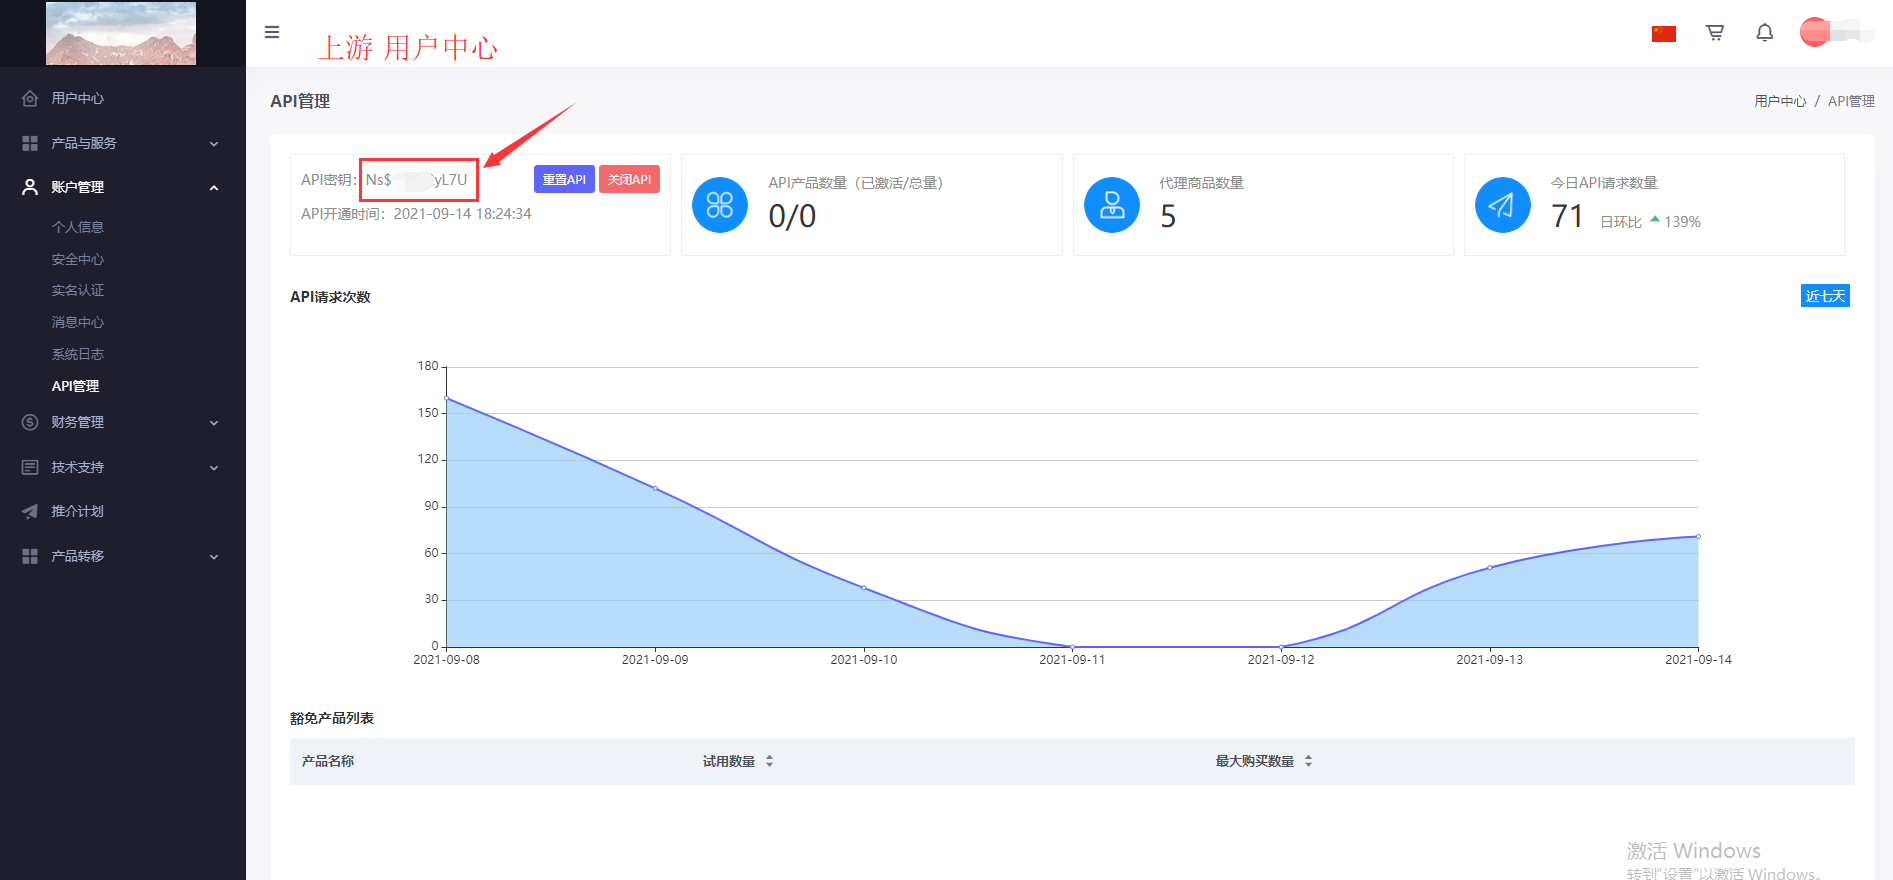Click the agent product count icon
This screenshot has height=880, width=1893.
(1111, 205)
